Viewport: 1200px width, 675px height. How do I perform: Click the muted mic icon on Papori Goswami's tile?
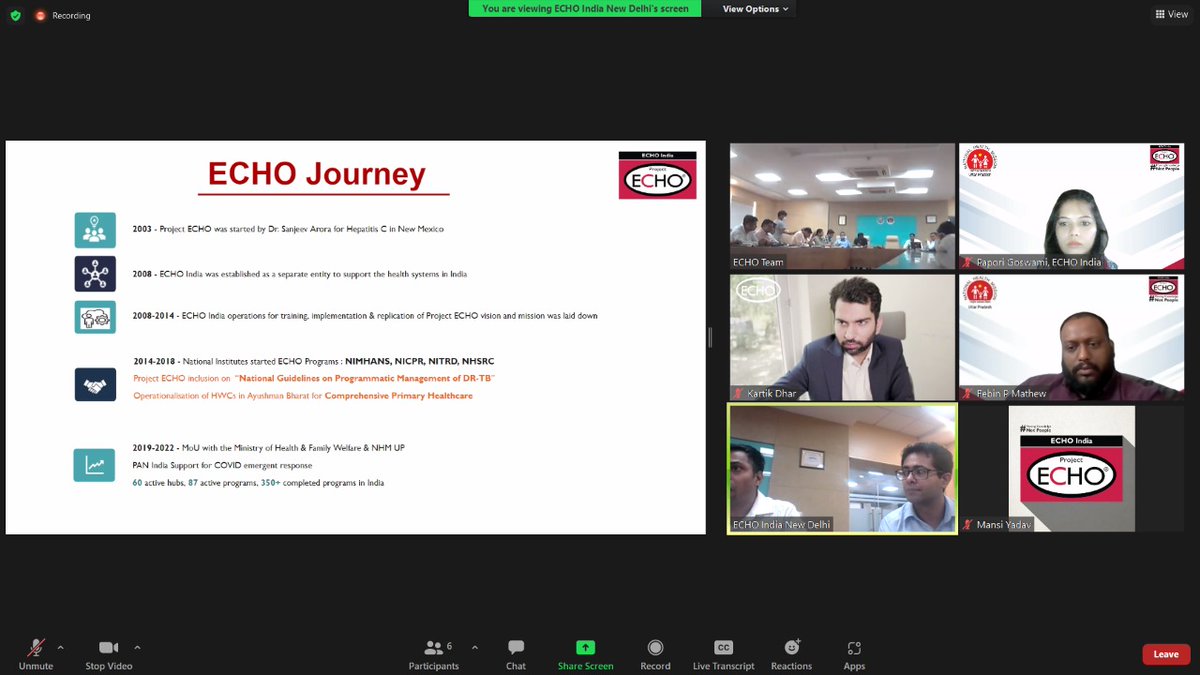968,262
